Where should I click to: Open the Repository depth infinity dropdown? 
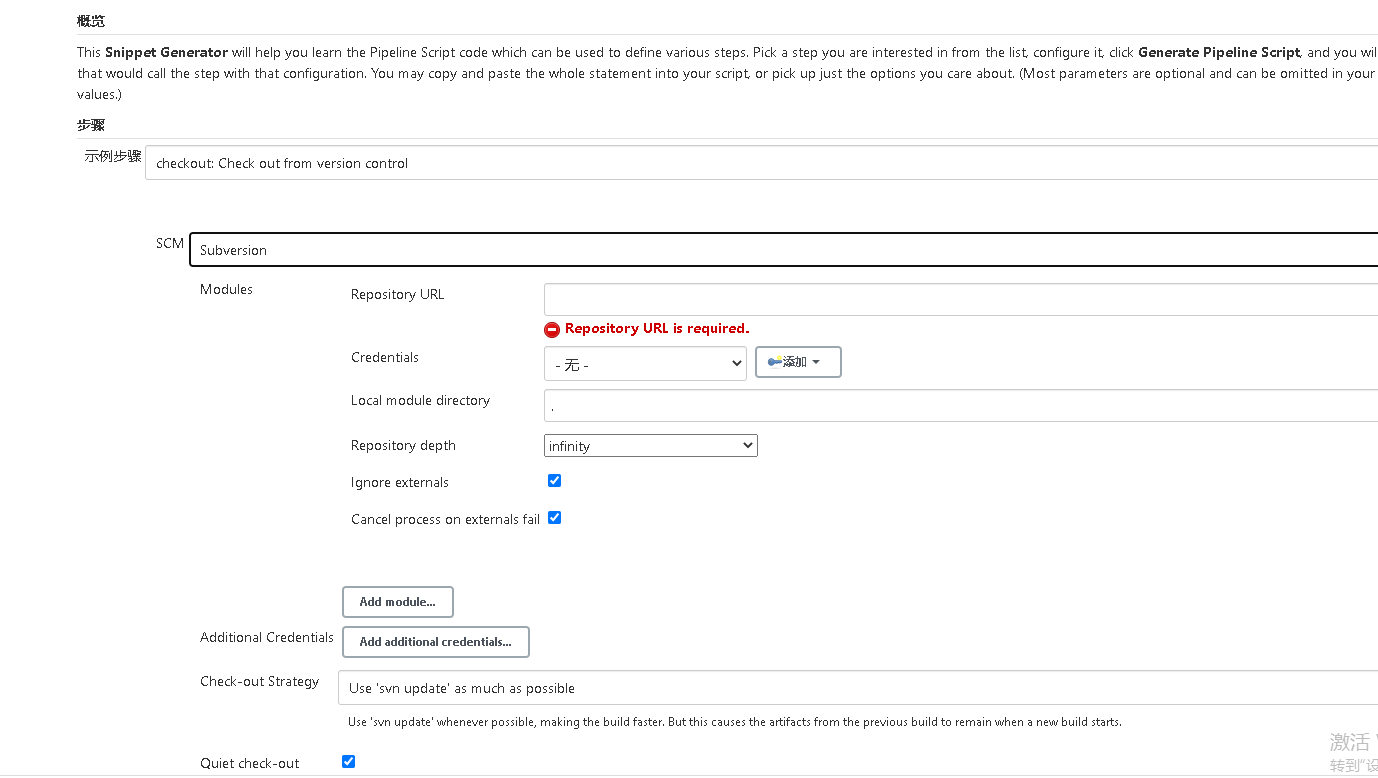click(x=651, y=446)
